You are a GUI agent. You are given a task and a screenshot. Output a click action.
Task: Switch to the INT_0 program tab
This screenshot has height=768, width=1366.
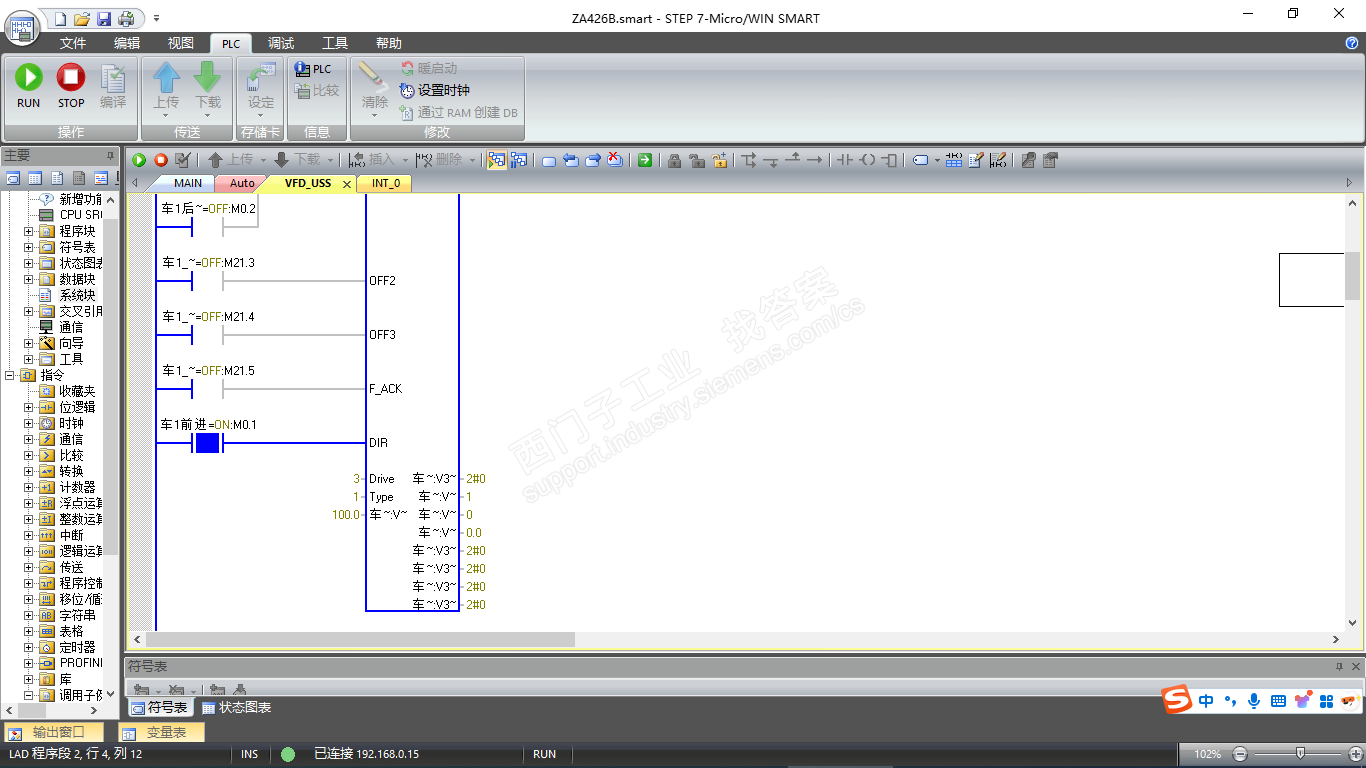[386, 183]
